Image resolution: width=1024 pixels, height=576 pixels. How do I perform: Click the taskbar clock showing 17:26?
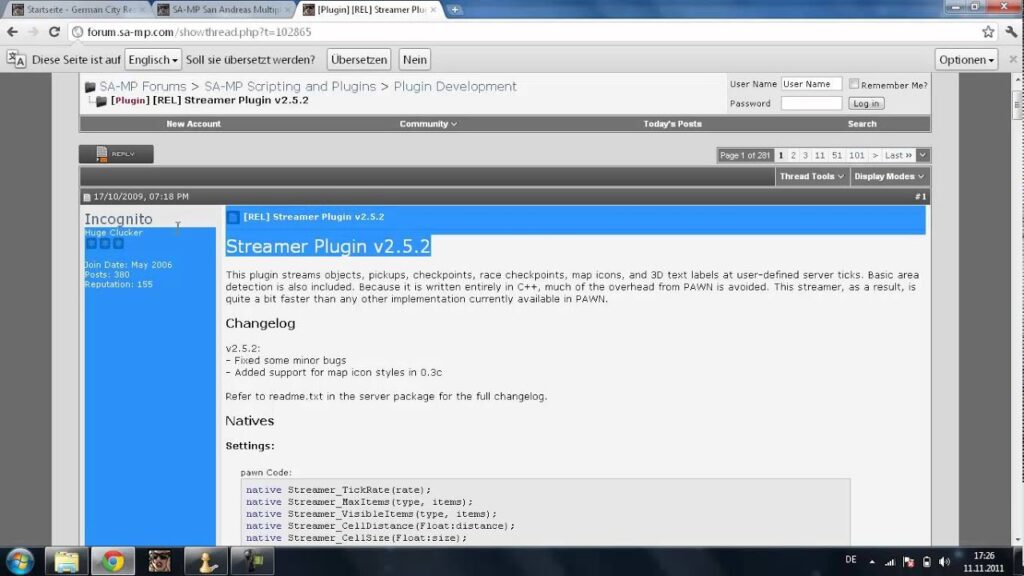click(x=984, y=562)
